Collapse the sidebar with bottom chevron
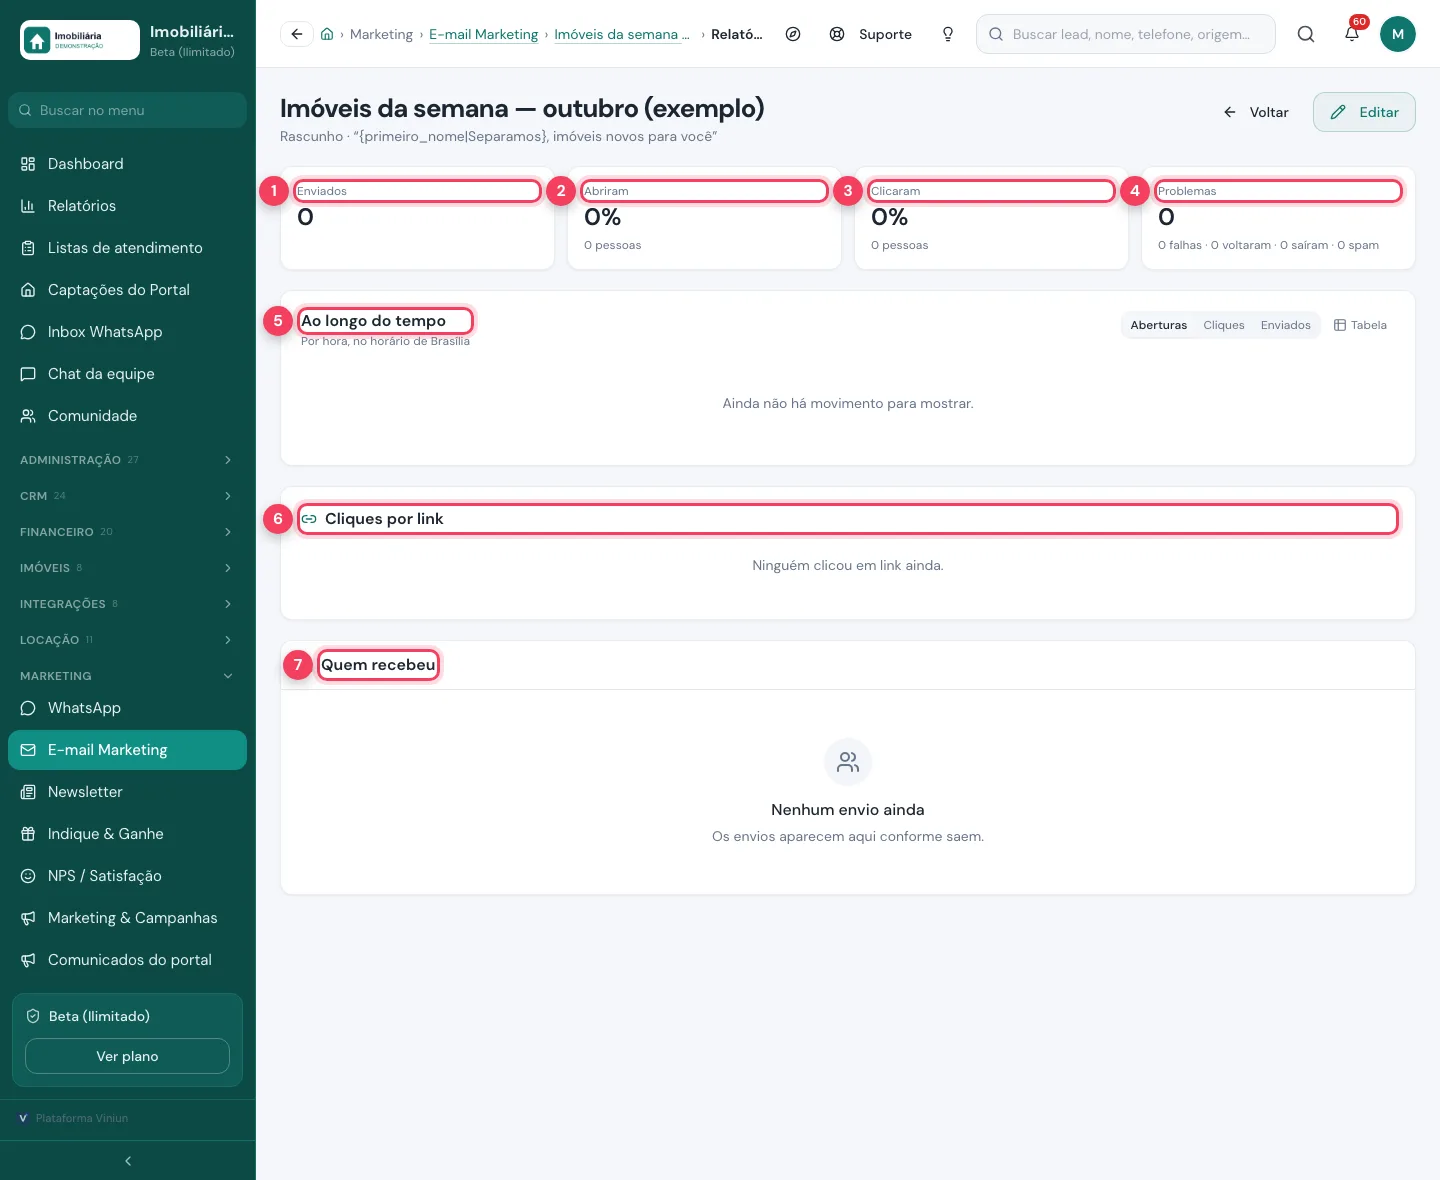This screenshot has width=1440, height=1180. [128, 1161]
